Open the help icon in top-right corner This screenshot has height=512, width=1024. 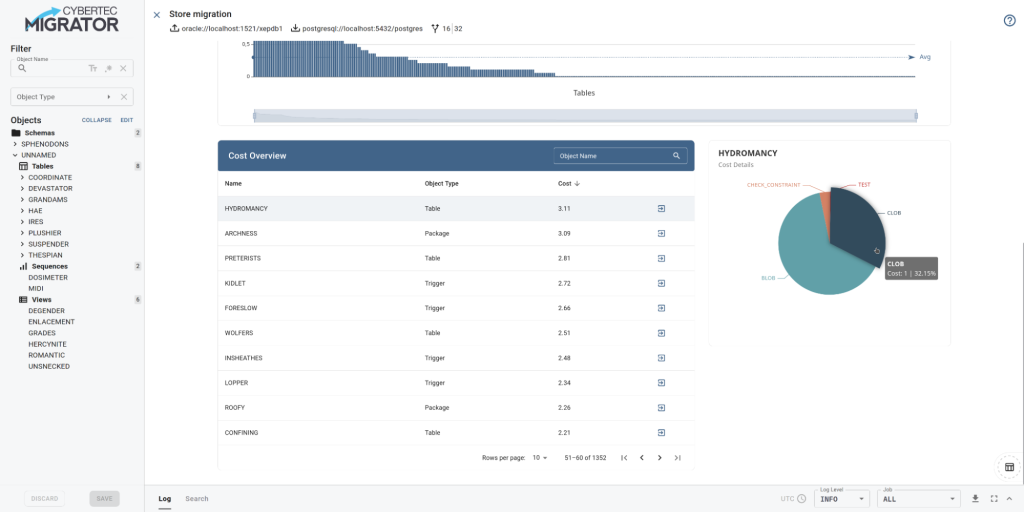click(1009, 21)
